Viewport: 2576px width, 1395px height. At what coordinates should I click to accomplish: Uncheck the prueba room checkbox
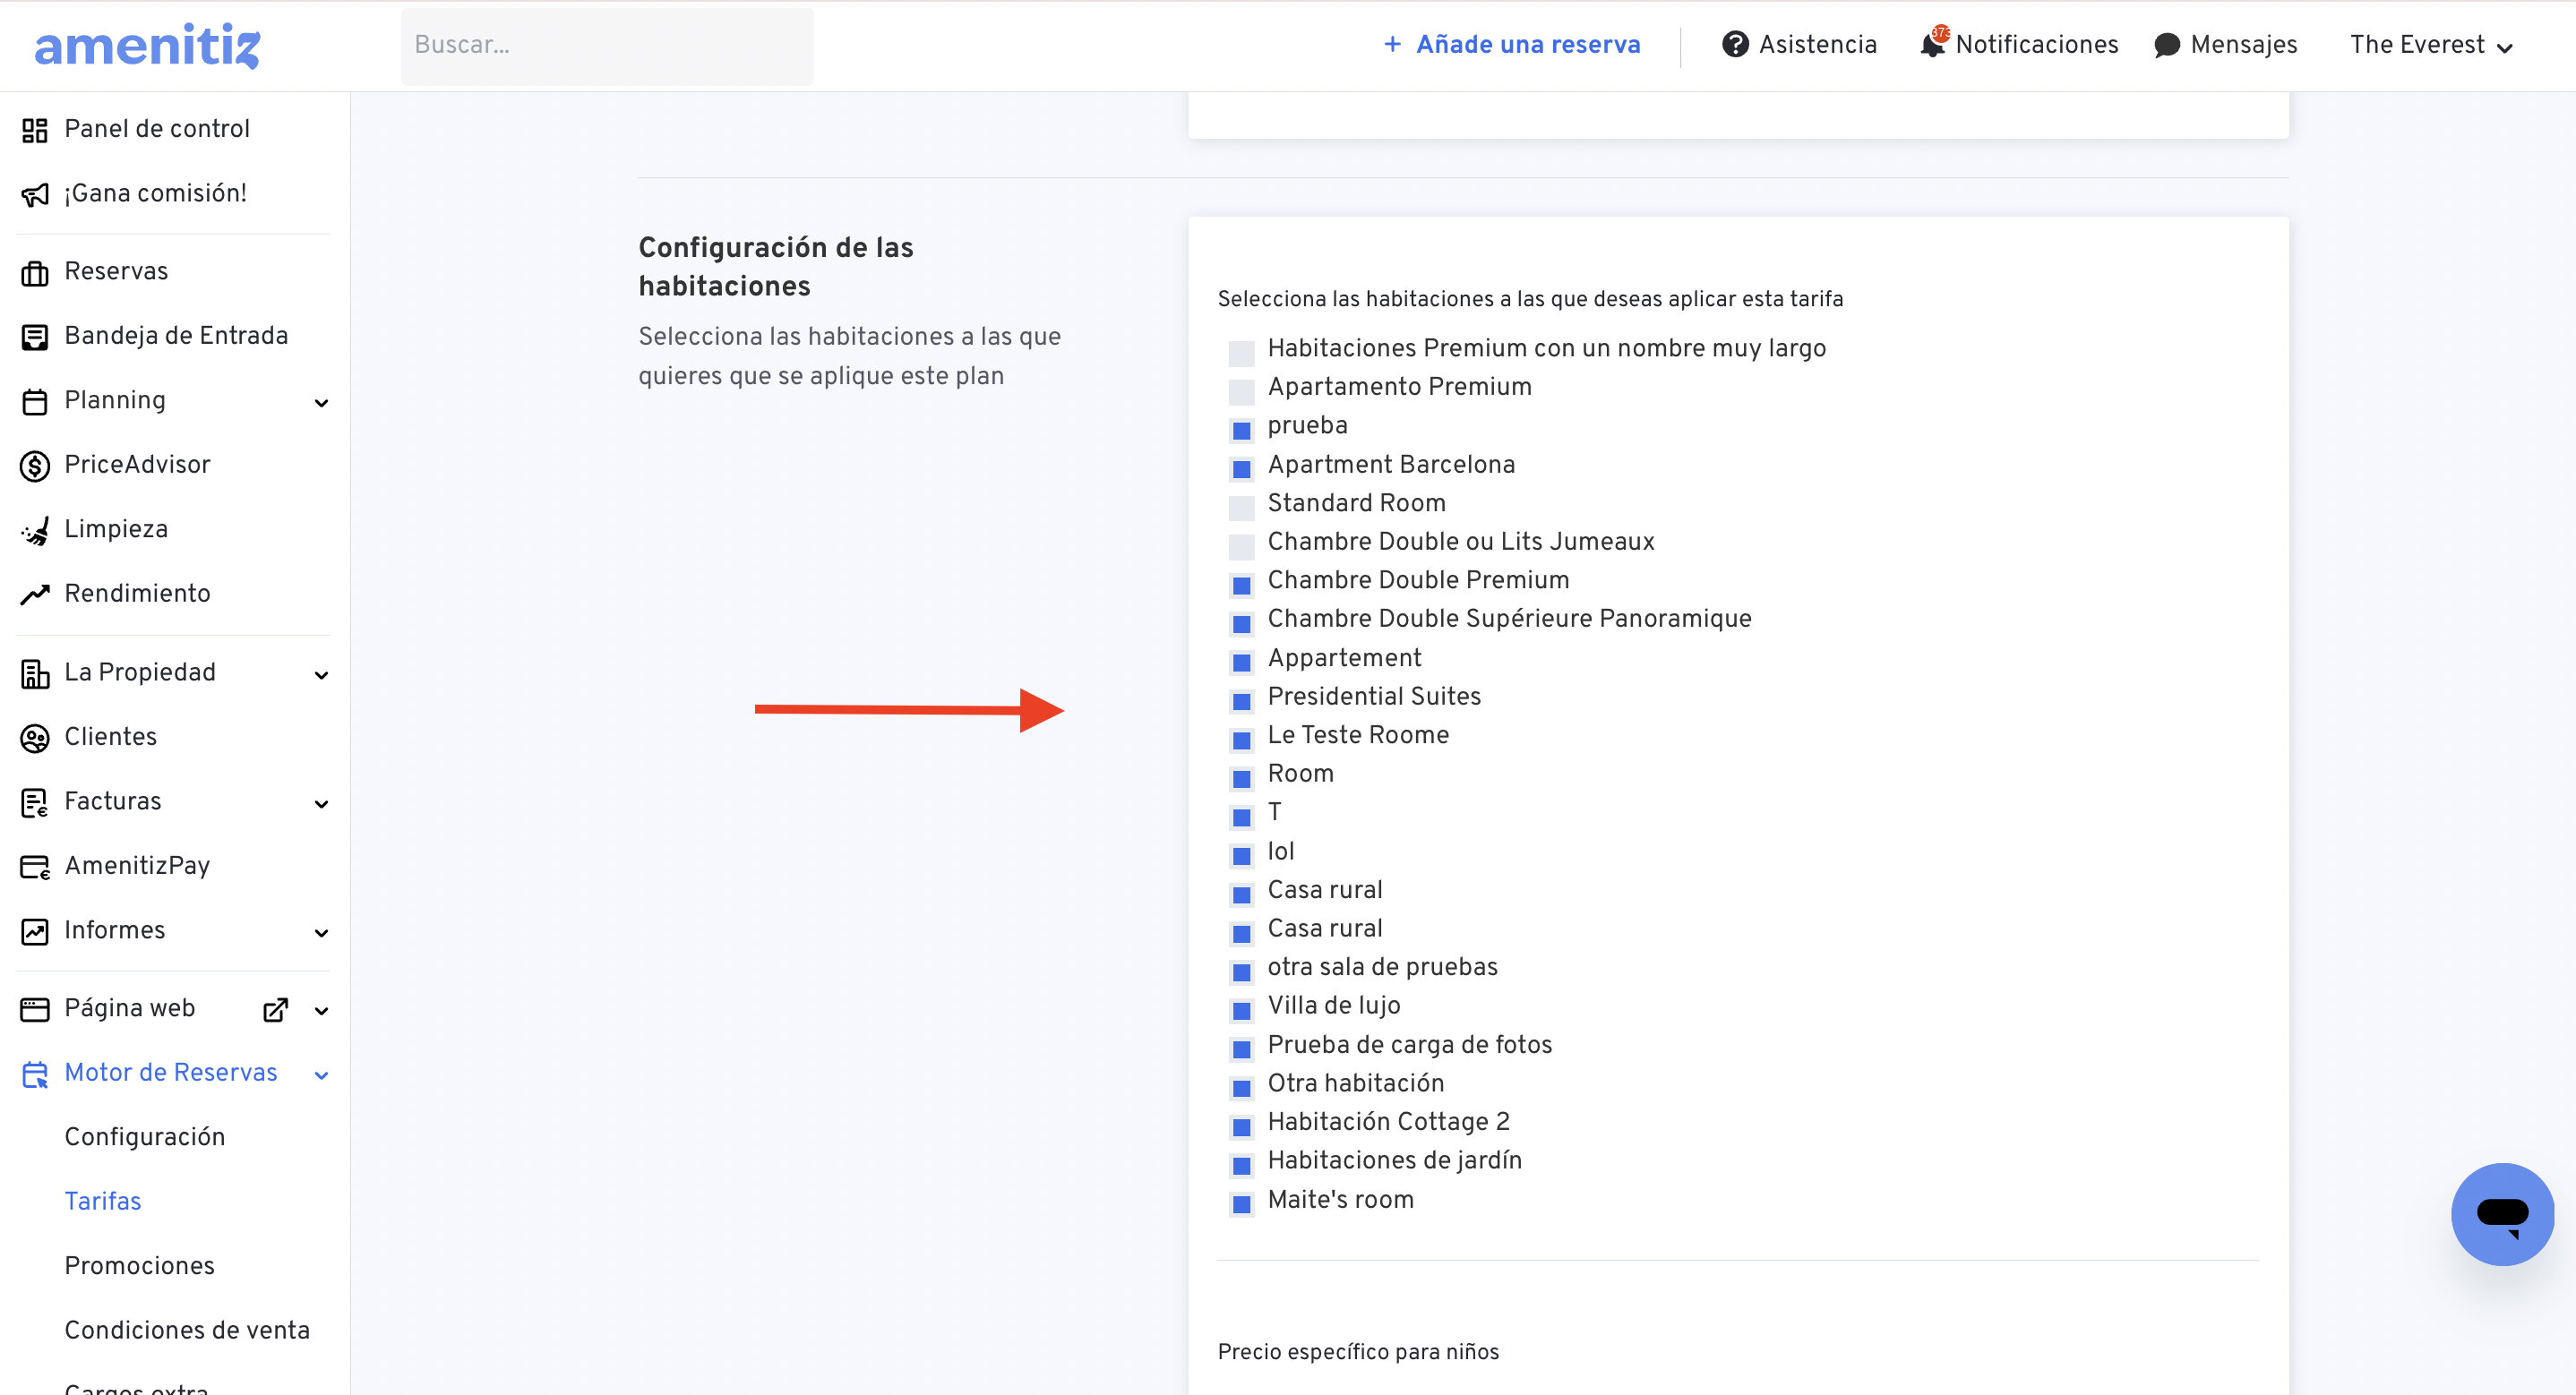point(1241,431)
